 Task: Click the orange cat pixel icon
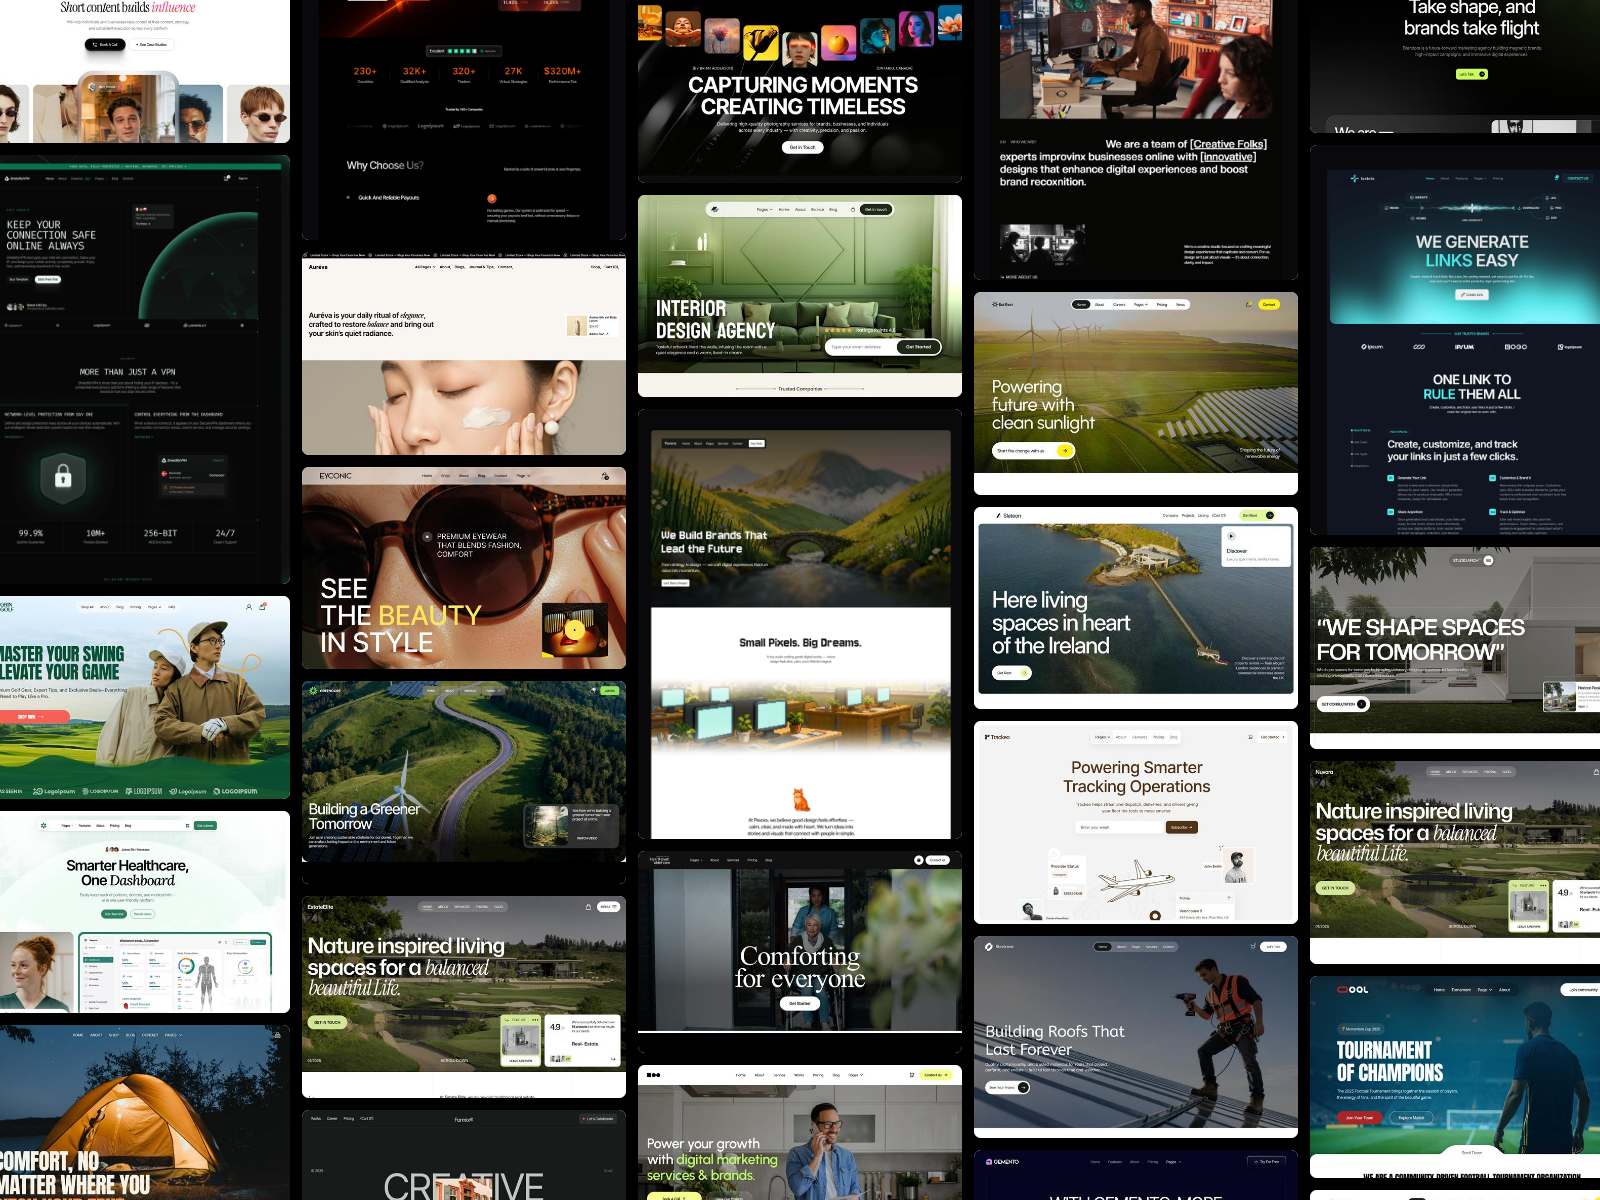tap(800, 799)
